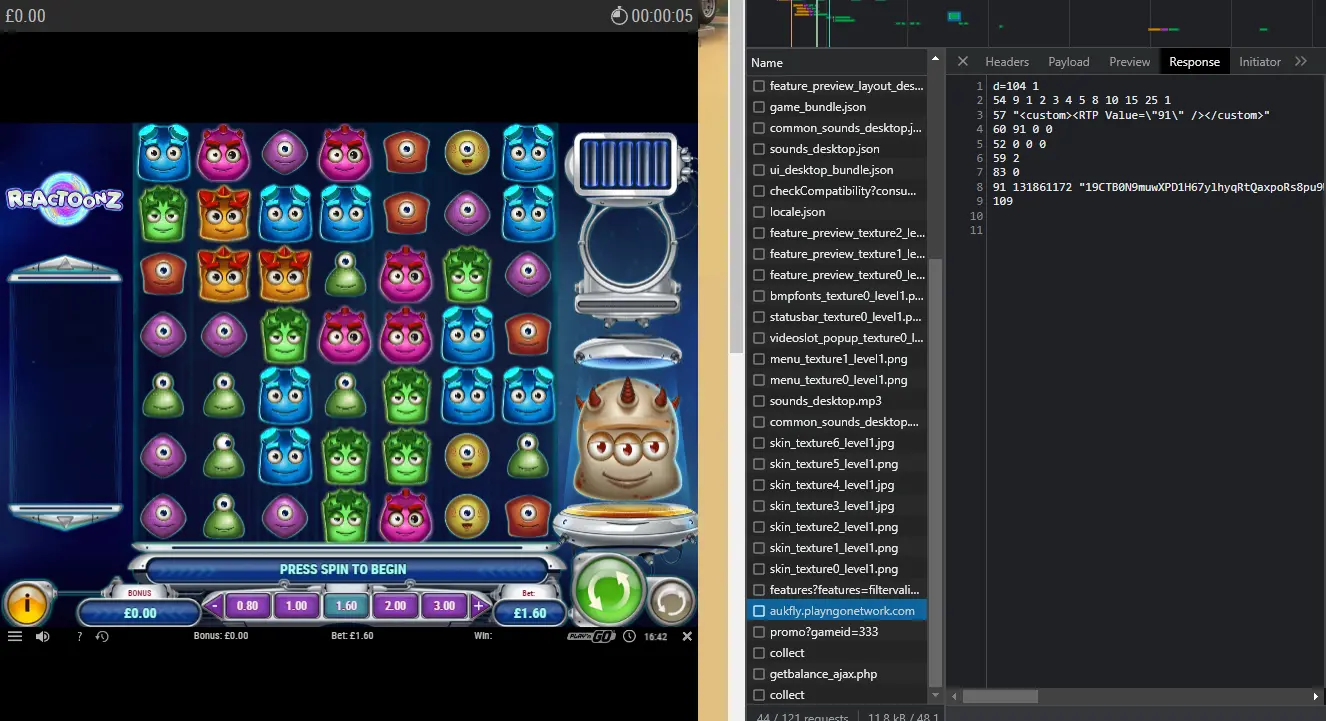Screen dimensions: 1326x721
Task: Tick the locale.json checkbox
Action: 759,212
